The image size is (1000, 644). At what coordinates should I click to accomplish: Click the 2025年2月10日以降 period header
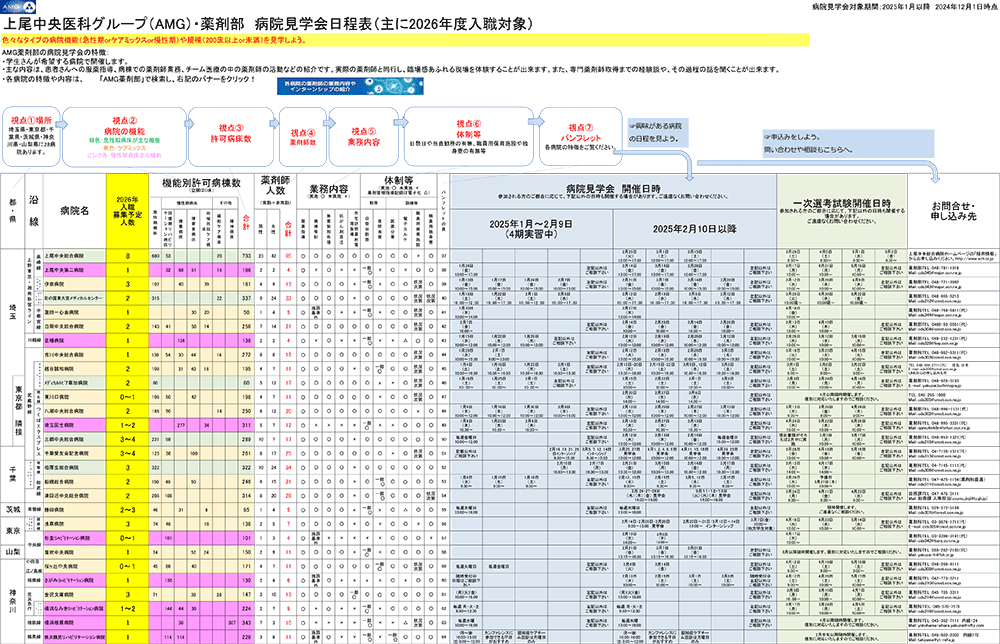[695, 229]
